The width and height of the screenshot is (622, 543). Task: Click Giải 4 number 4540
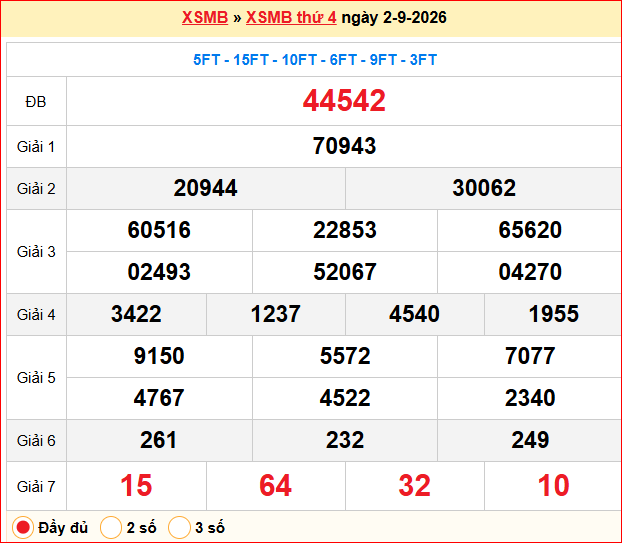(414, 314)
